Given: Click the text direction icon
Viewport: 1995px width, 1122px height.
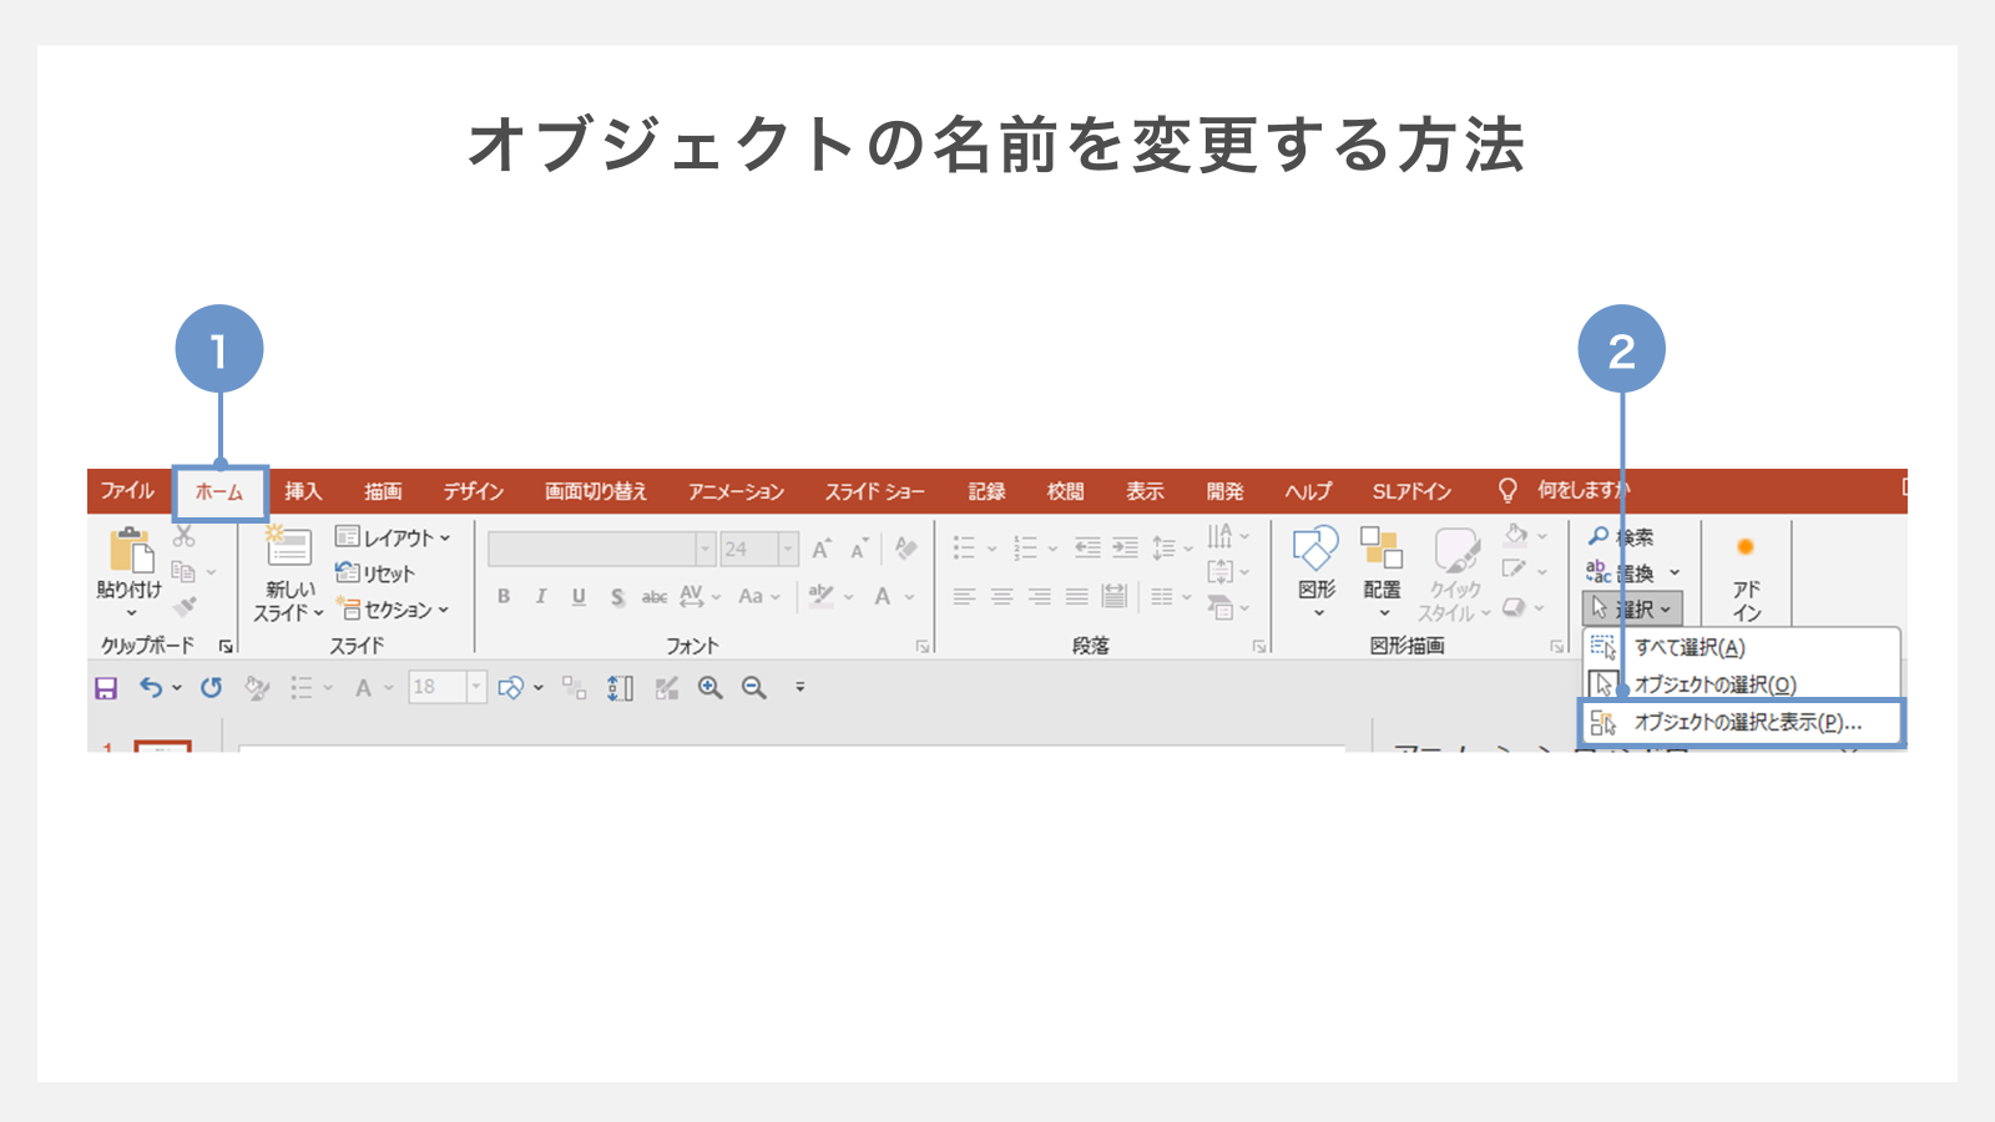Looking at the screenshot, I should [x=1220, y=536].
